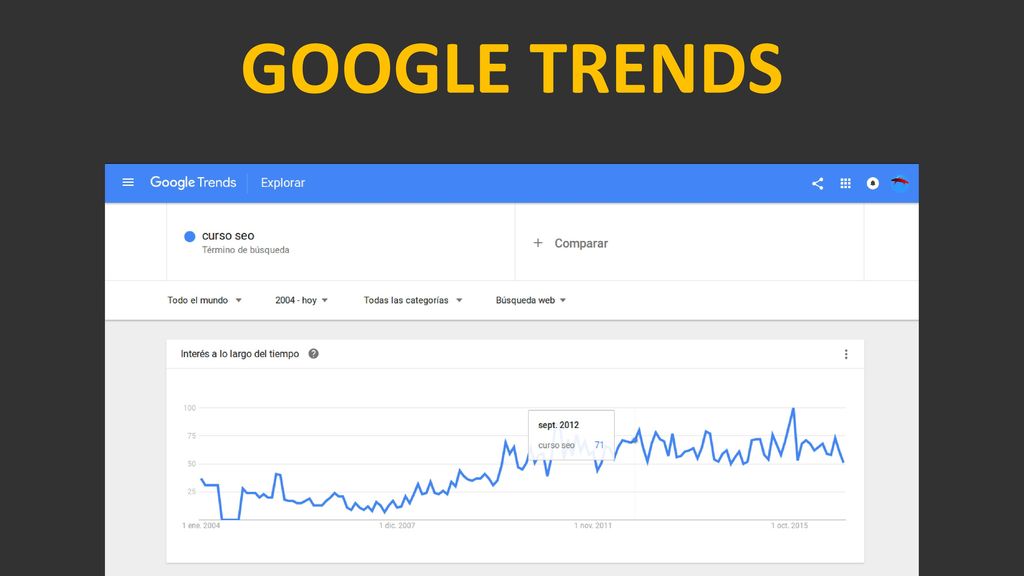This screenshot has width=1024, height=576.
Task: Open the user account avatar
Action: point(899,183)
